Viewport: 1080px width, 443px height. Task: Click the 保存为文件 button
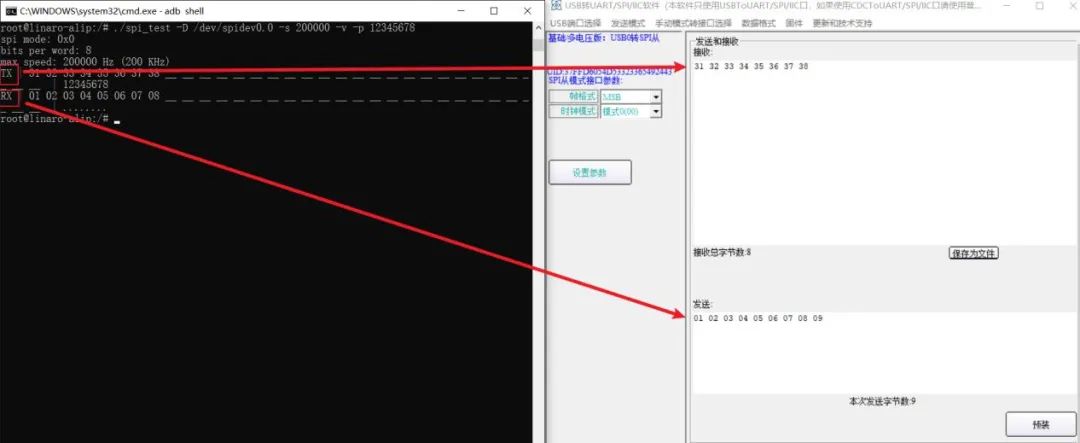coord(973,253)
